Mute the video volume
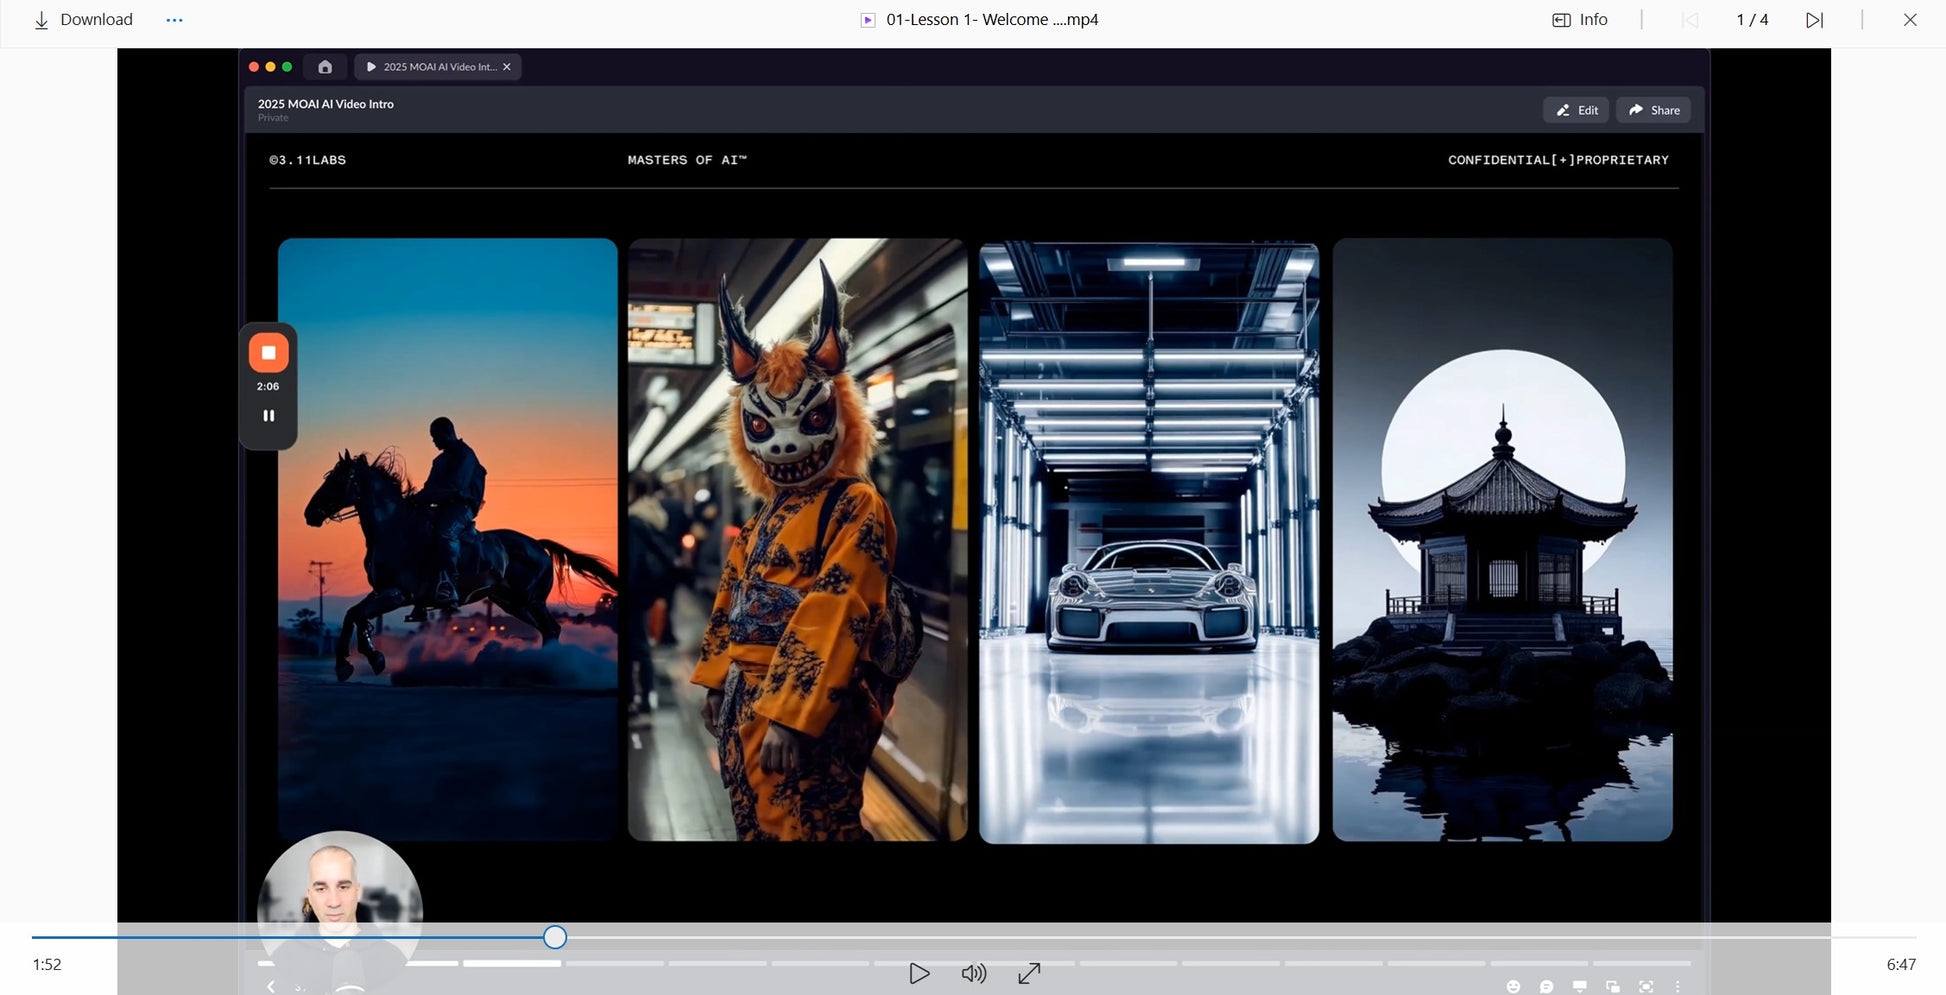 click(973, 973)
